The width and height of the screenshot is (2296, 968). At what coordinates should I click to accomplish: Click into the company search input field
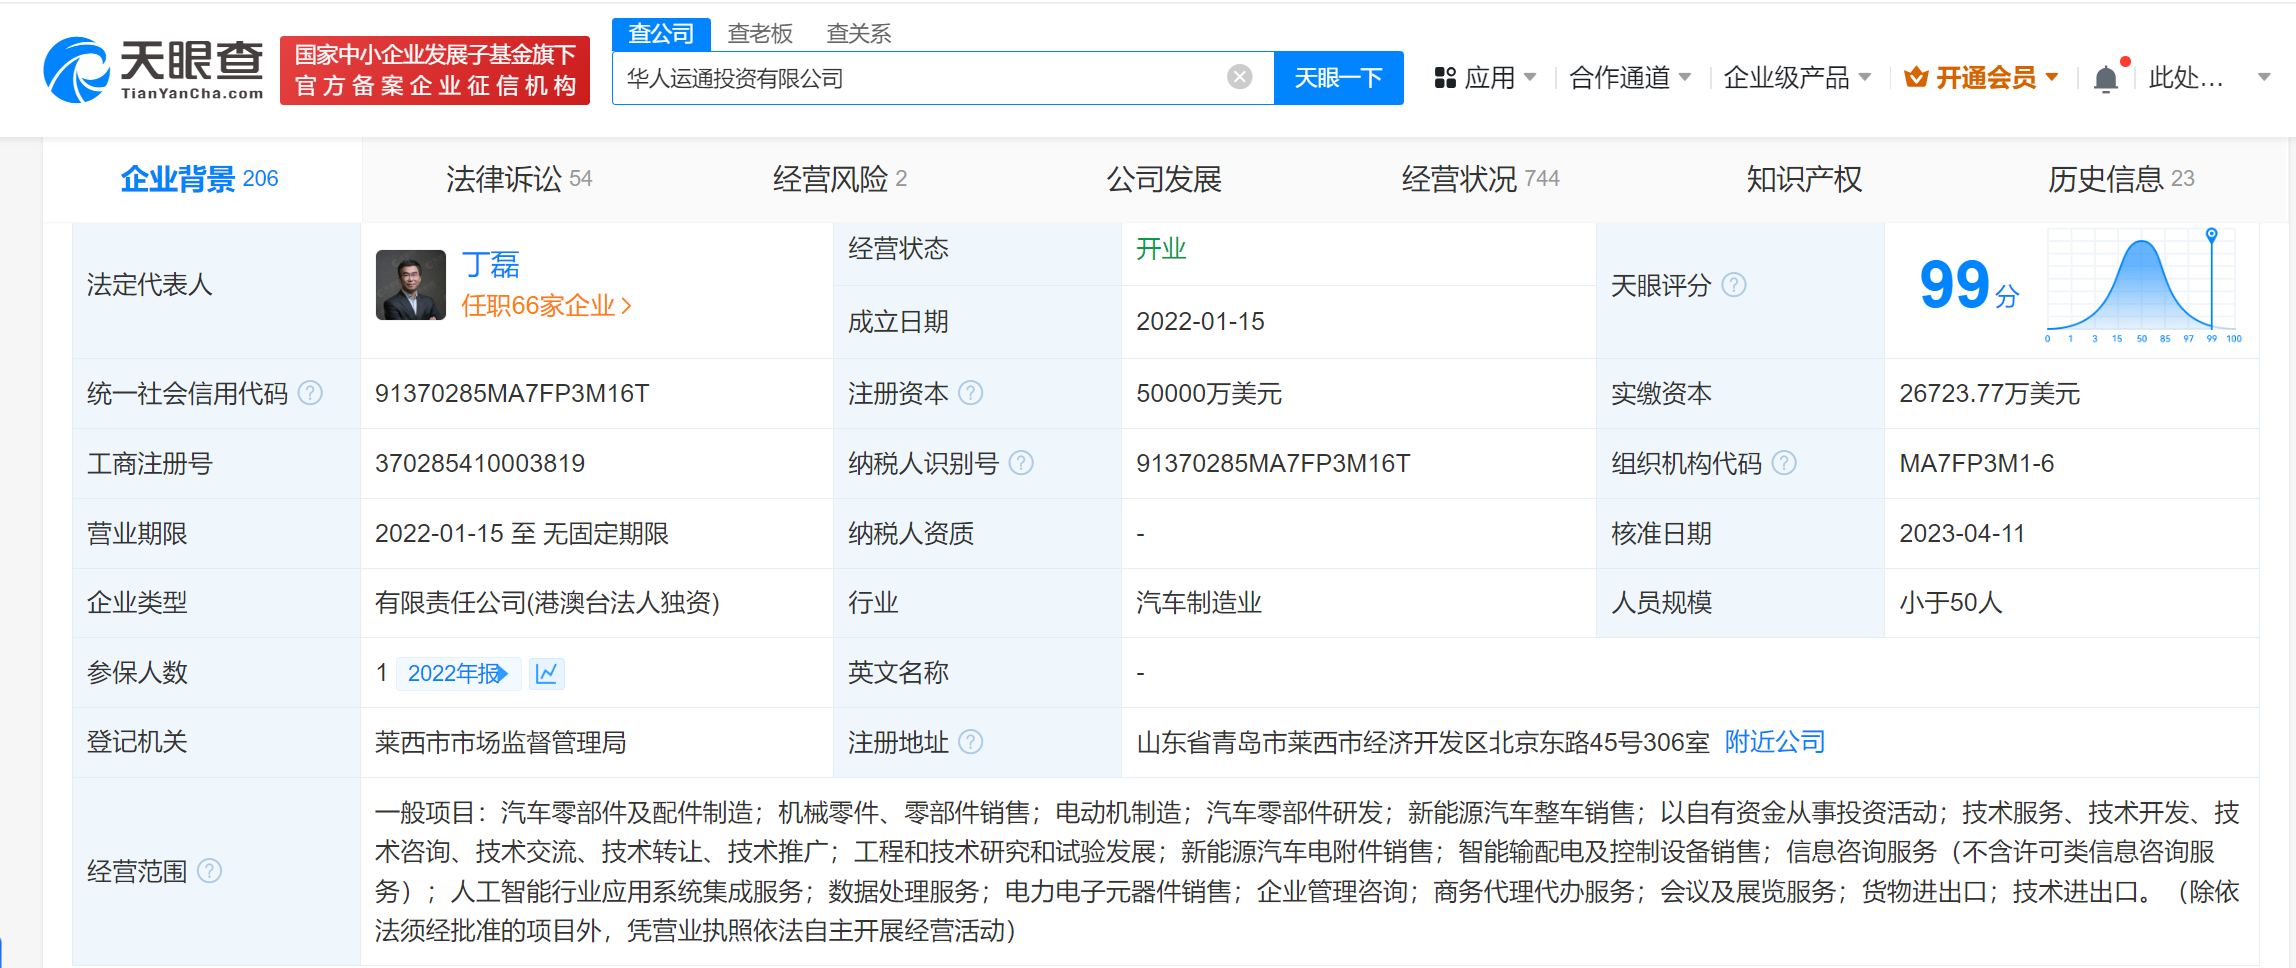[920, 78]
